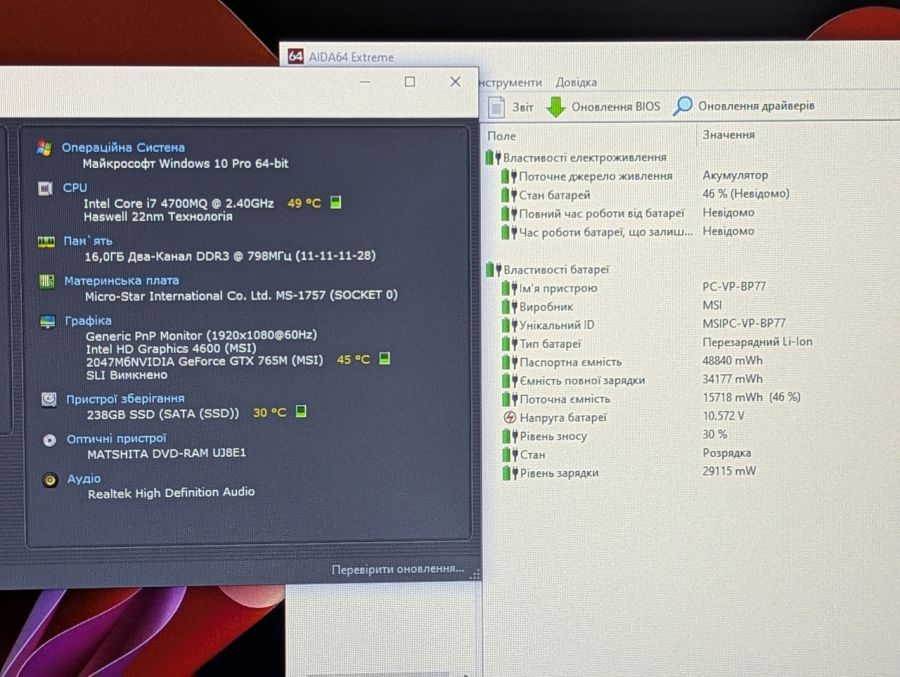
Task: Click the Звіт report button in AIDA64 toolbar
Action: (511, 107)
